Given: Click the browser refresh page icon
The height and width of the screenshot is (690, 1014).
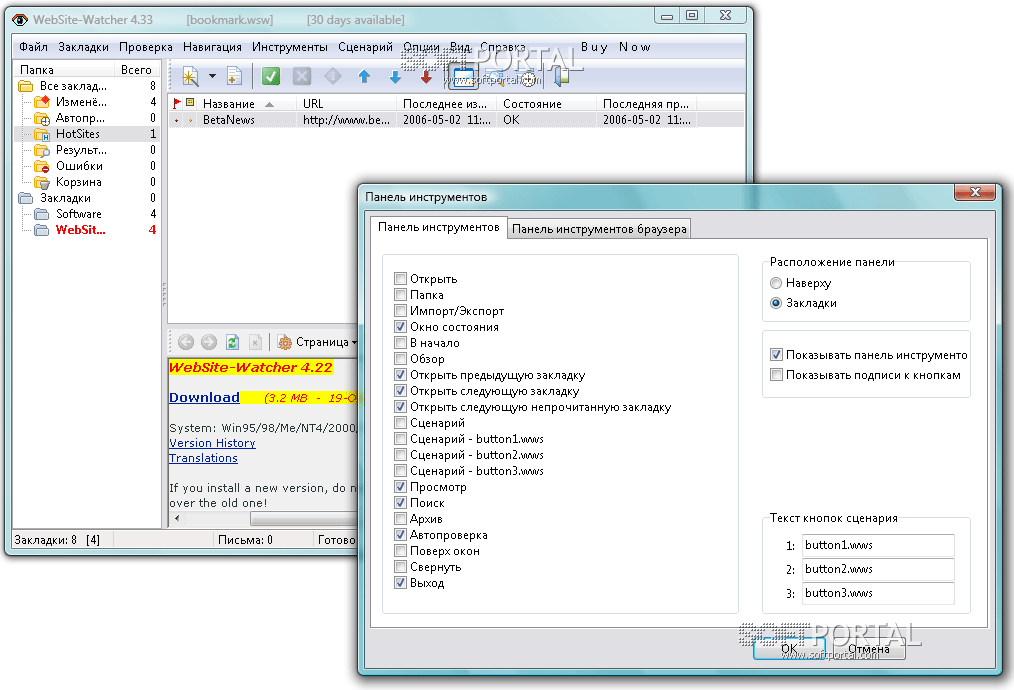Looking at the screenshot, I should coord(232,342).
